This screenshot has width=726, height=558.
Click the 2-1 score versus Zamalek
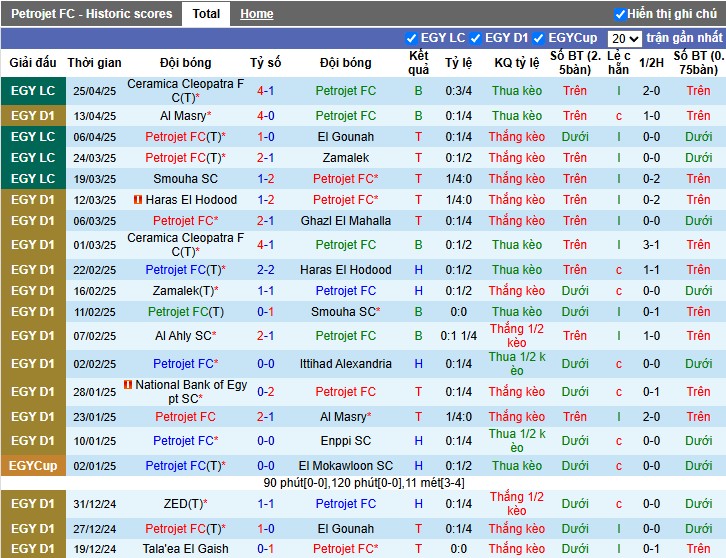tap(266, 158)
